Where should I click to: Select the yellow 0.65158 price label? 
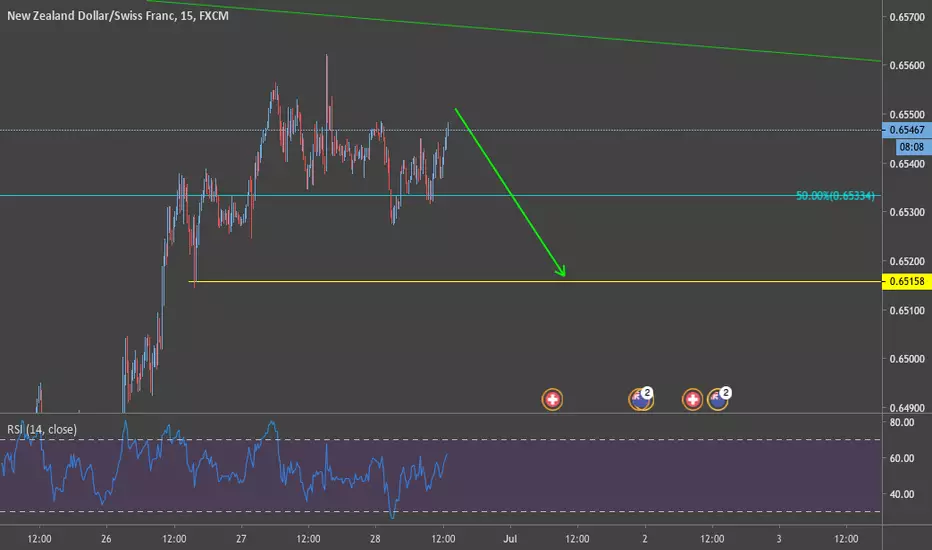point(907,281)
